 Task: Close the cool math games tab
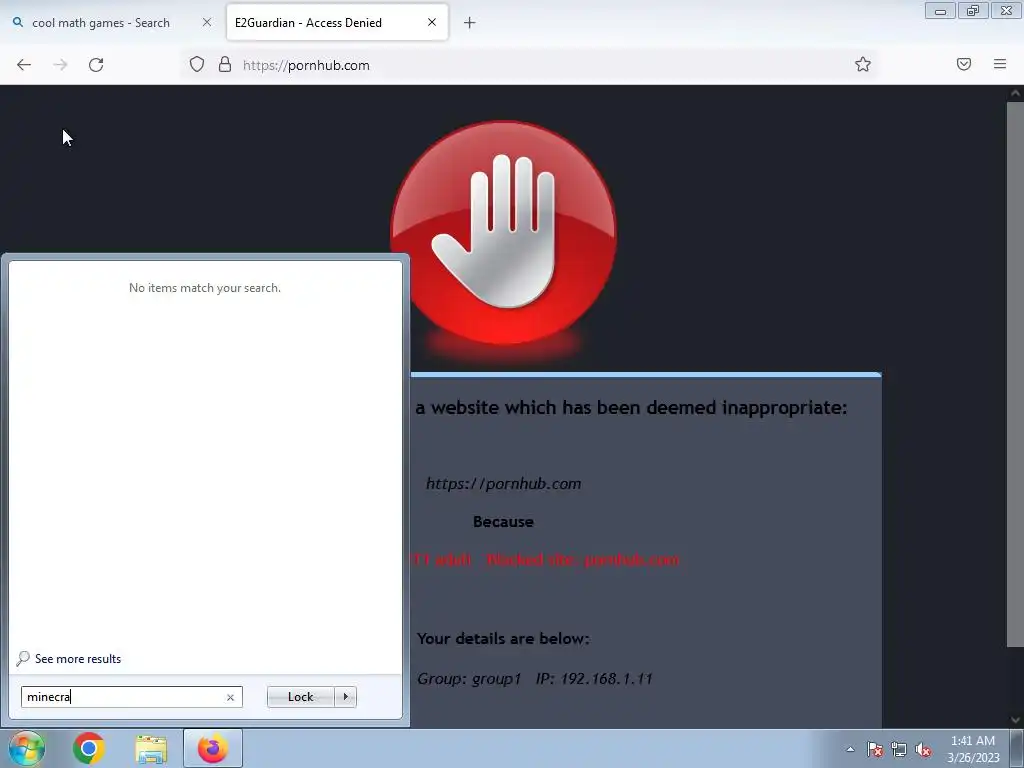click(x=207, y=22)
